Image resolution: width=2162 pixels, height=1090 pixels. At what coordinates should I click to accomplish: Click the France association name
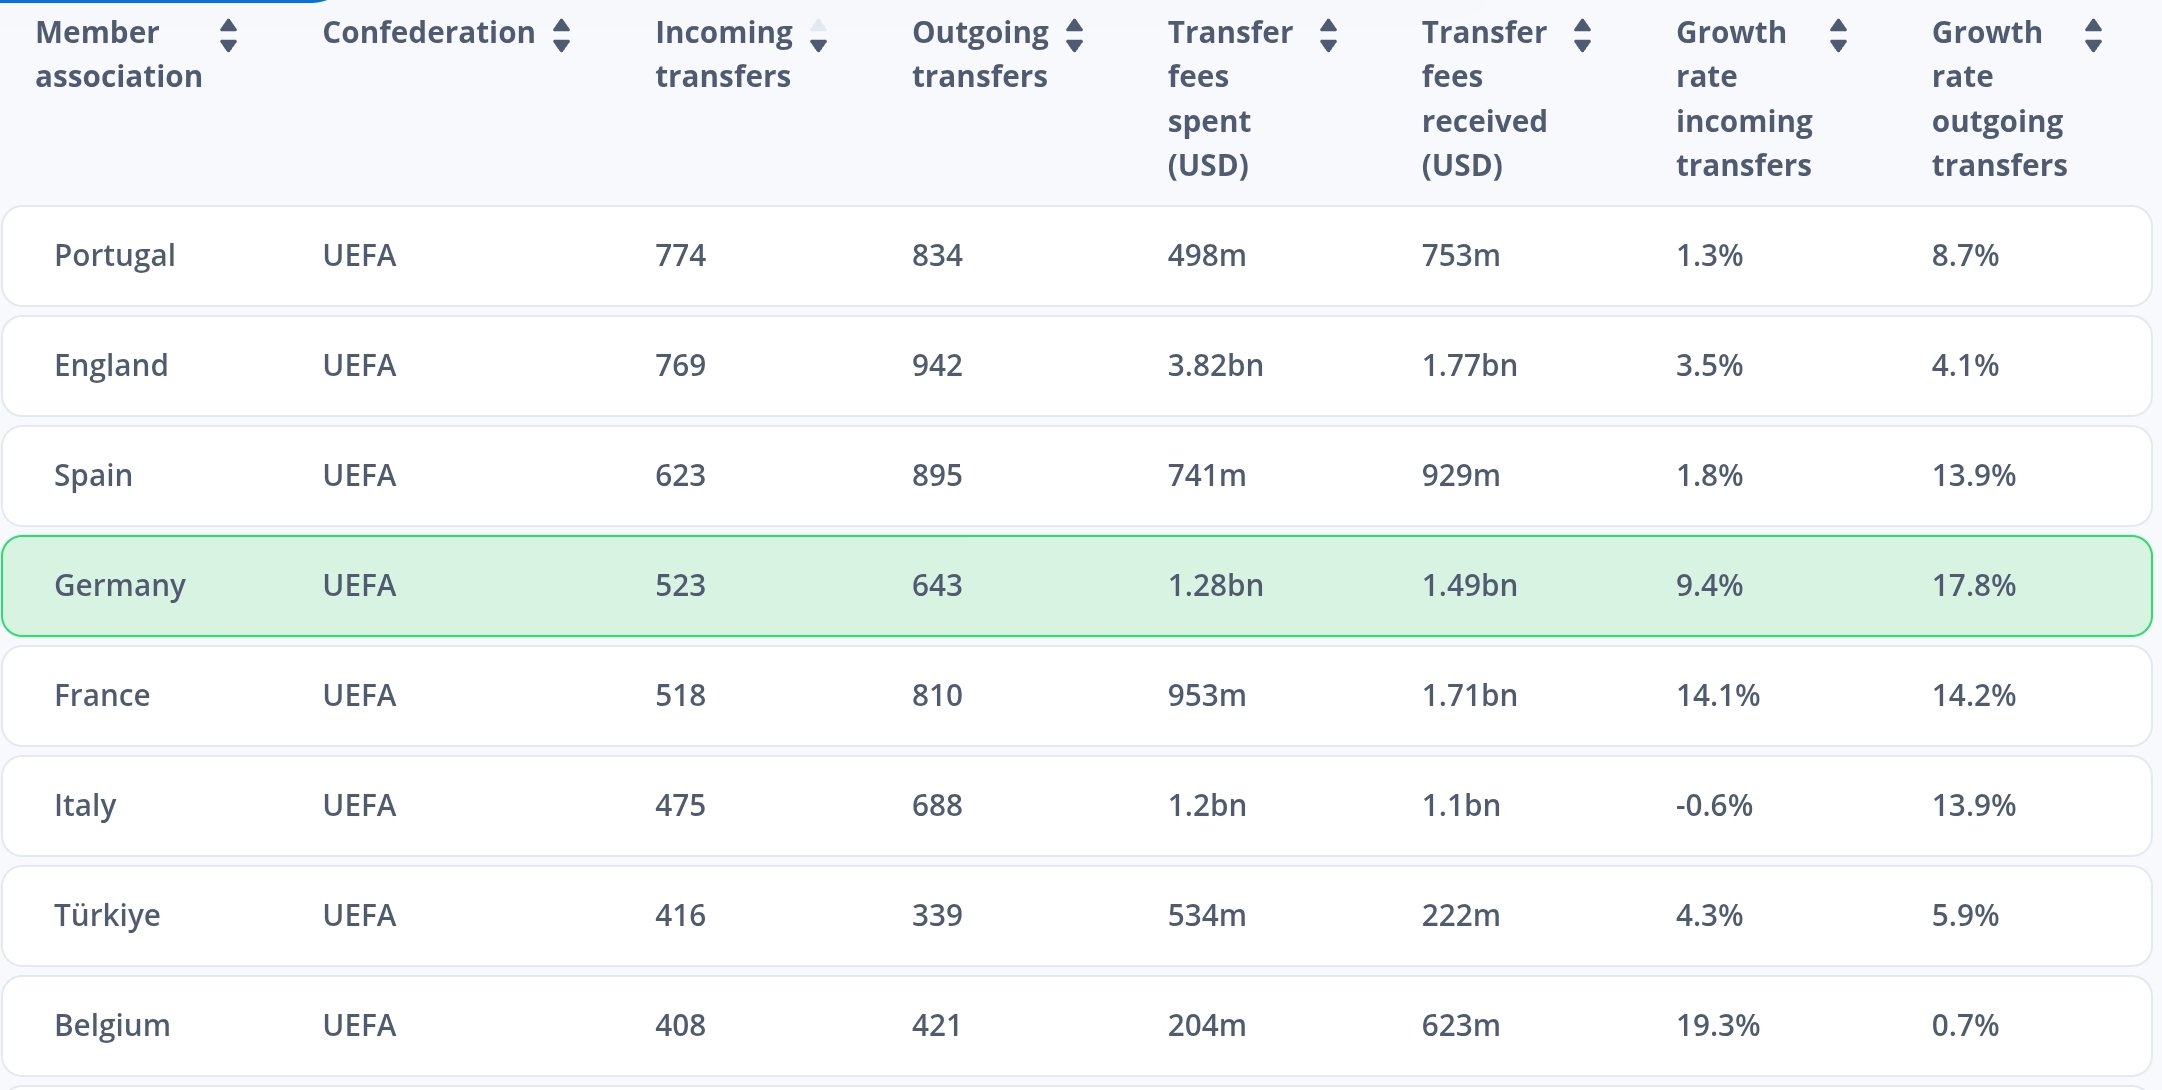(102, 696)
